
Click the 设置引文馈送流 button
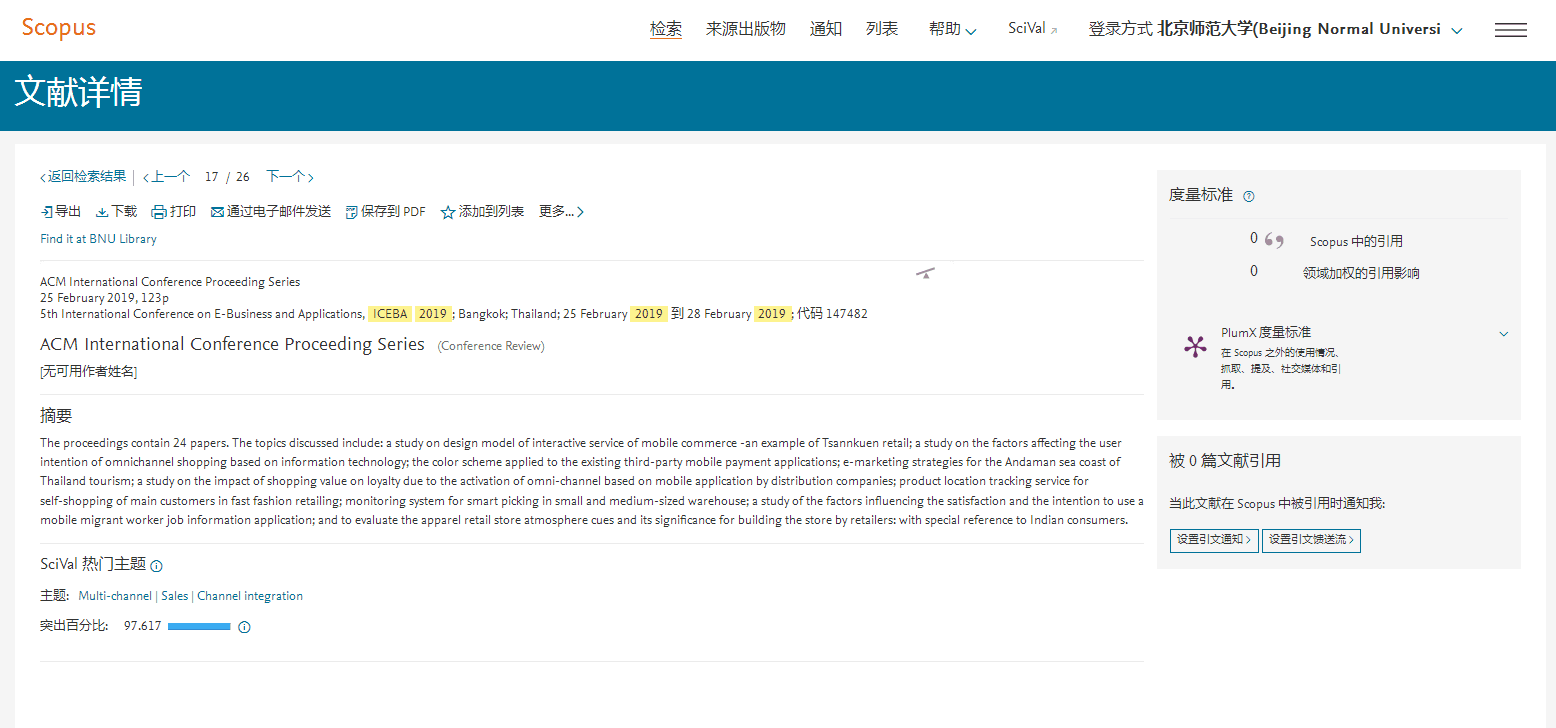pyautogui.click(x=1311, y=540)
